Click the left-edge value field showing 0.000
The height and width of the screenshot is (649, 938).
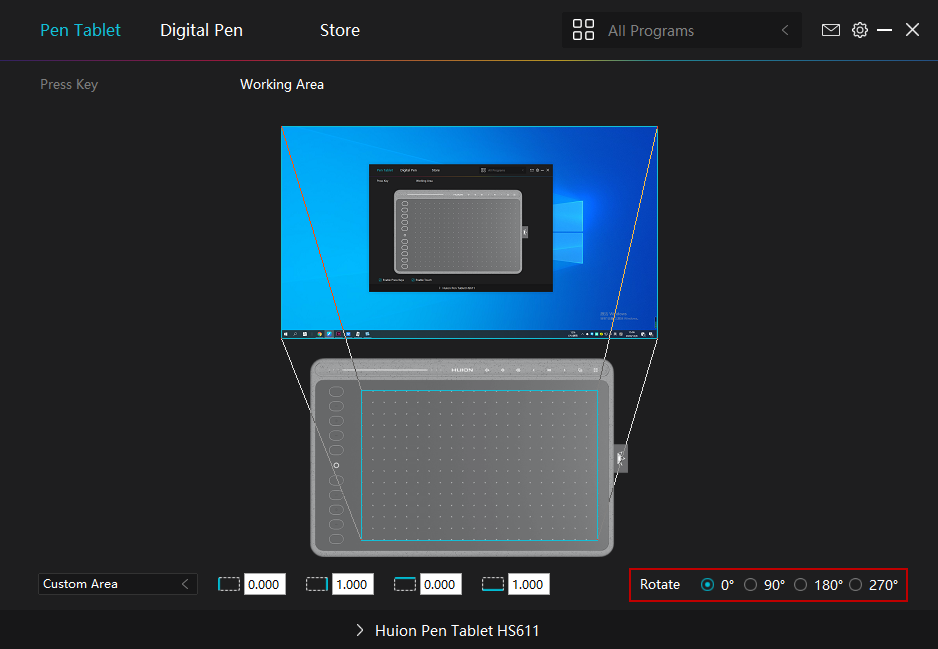[x=264, y=584]
